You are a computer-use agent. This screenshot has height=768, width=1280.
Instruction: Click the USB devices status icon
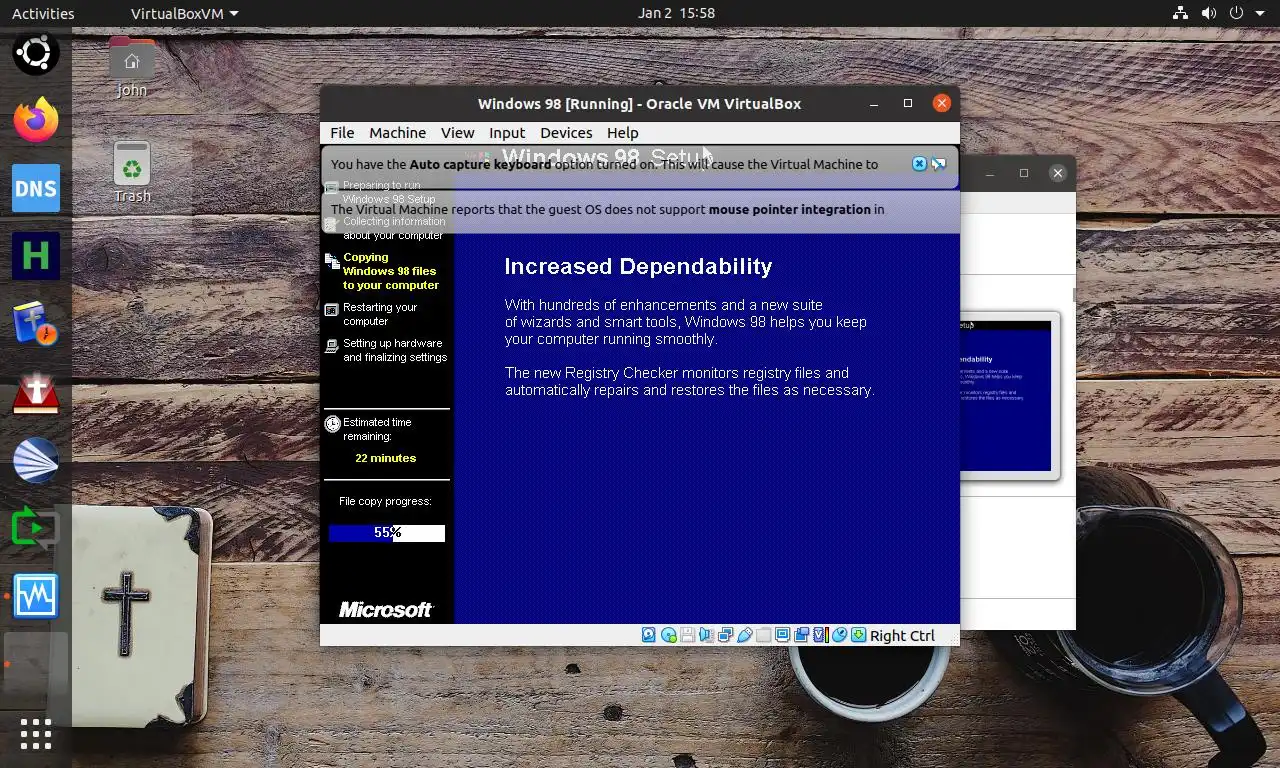click(x=745, y=635)
